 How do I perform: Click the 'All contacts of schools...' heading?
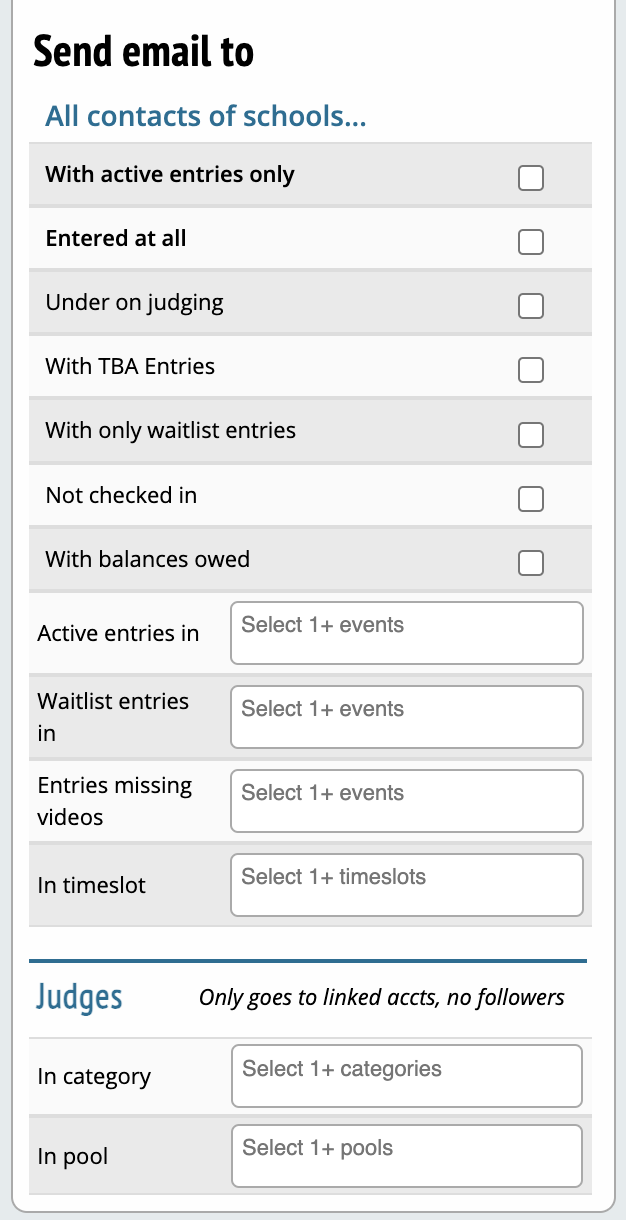tap(206, 116)
